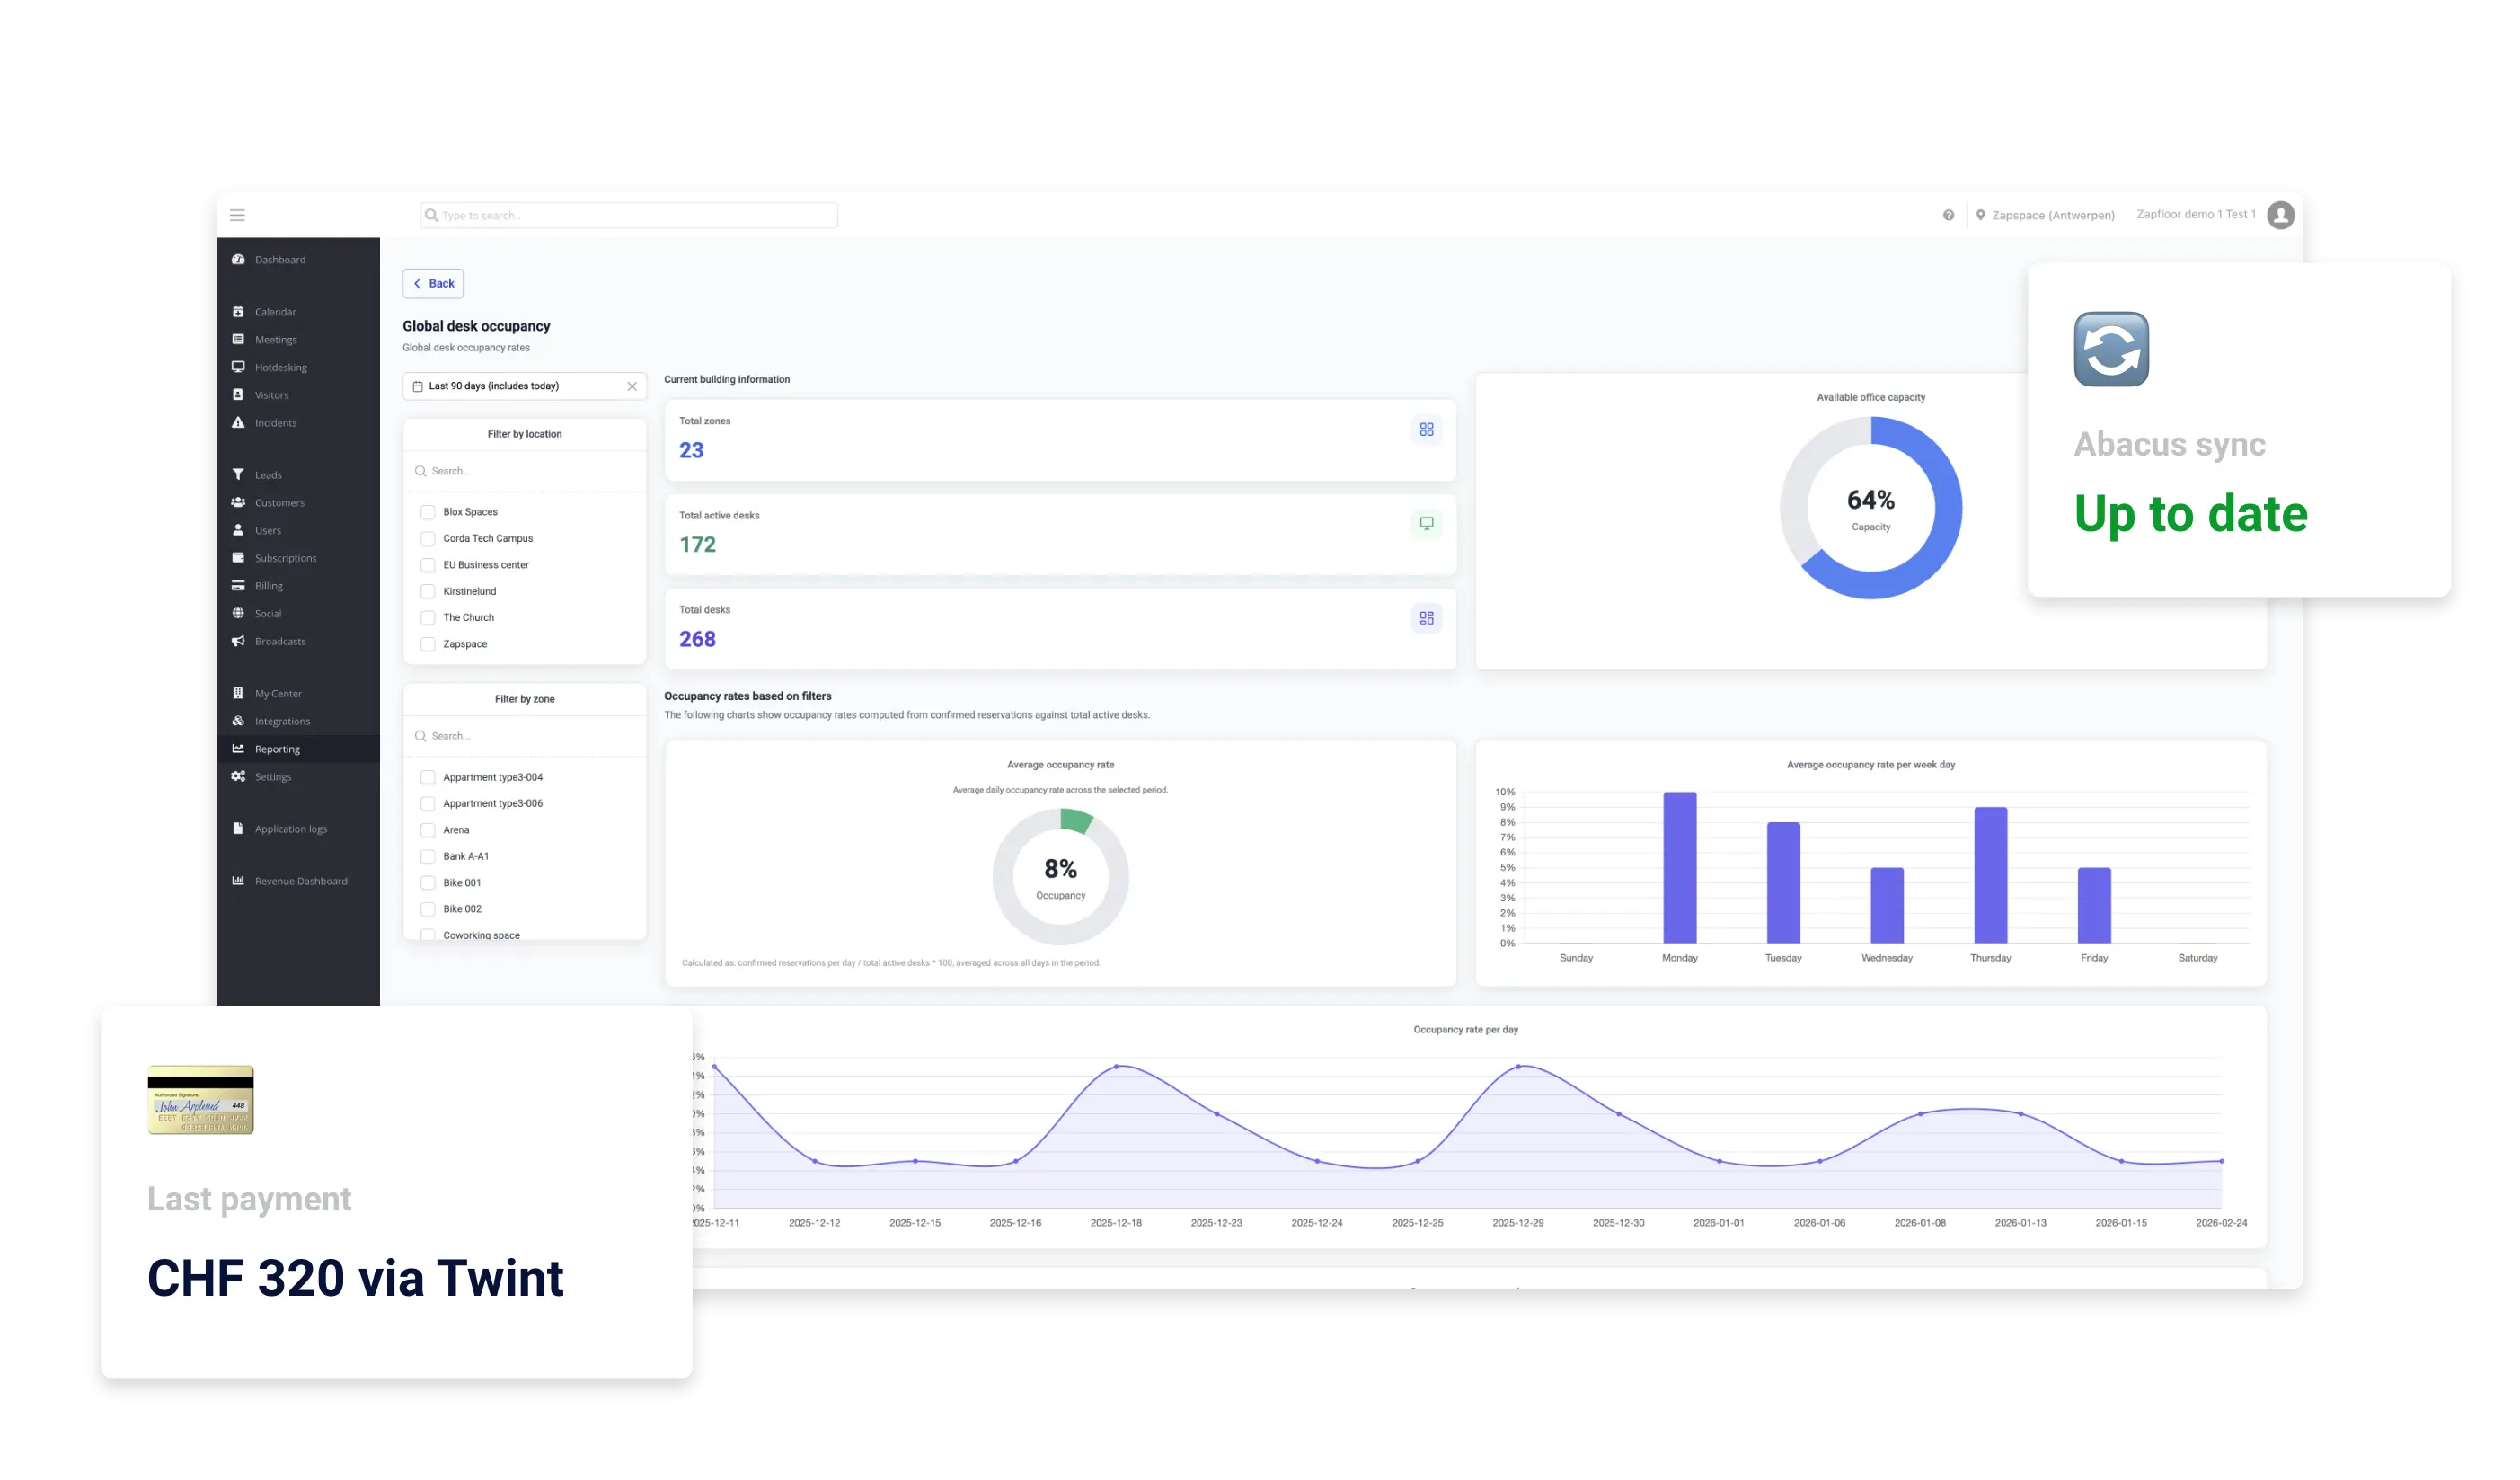Viewport: 2520px width, 1480px height.
Task: Click the Total active desks monitor icon
Action: click(1426, 523)
